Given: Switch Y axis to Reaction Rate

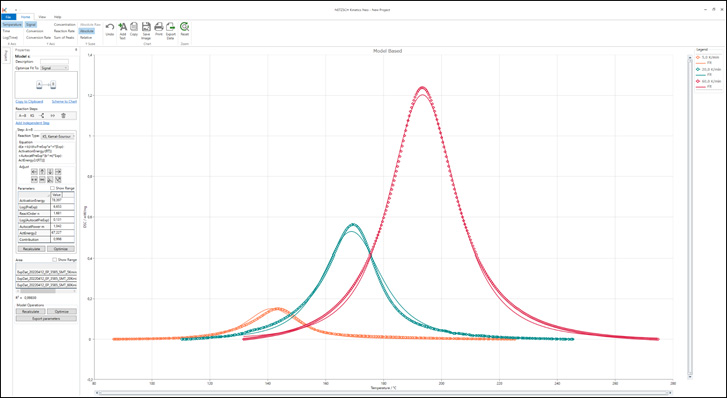Looking at the screenshot, I should coord(64,31).
